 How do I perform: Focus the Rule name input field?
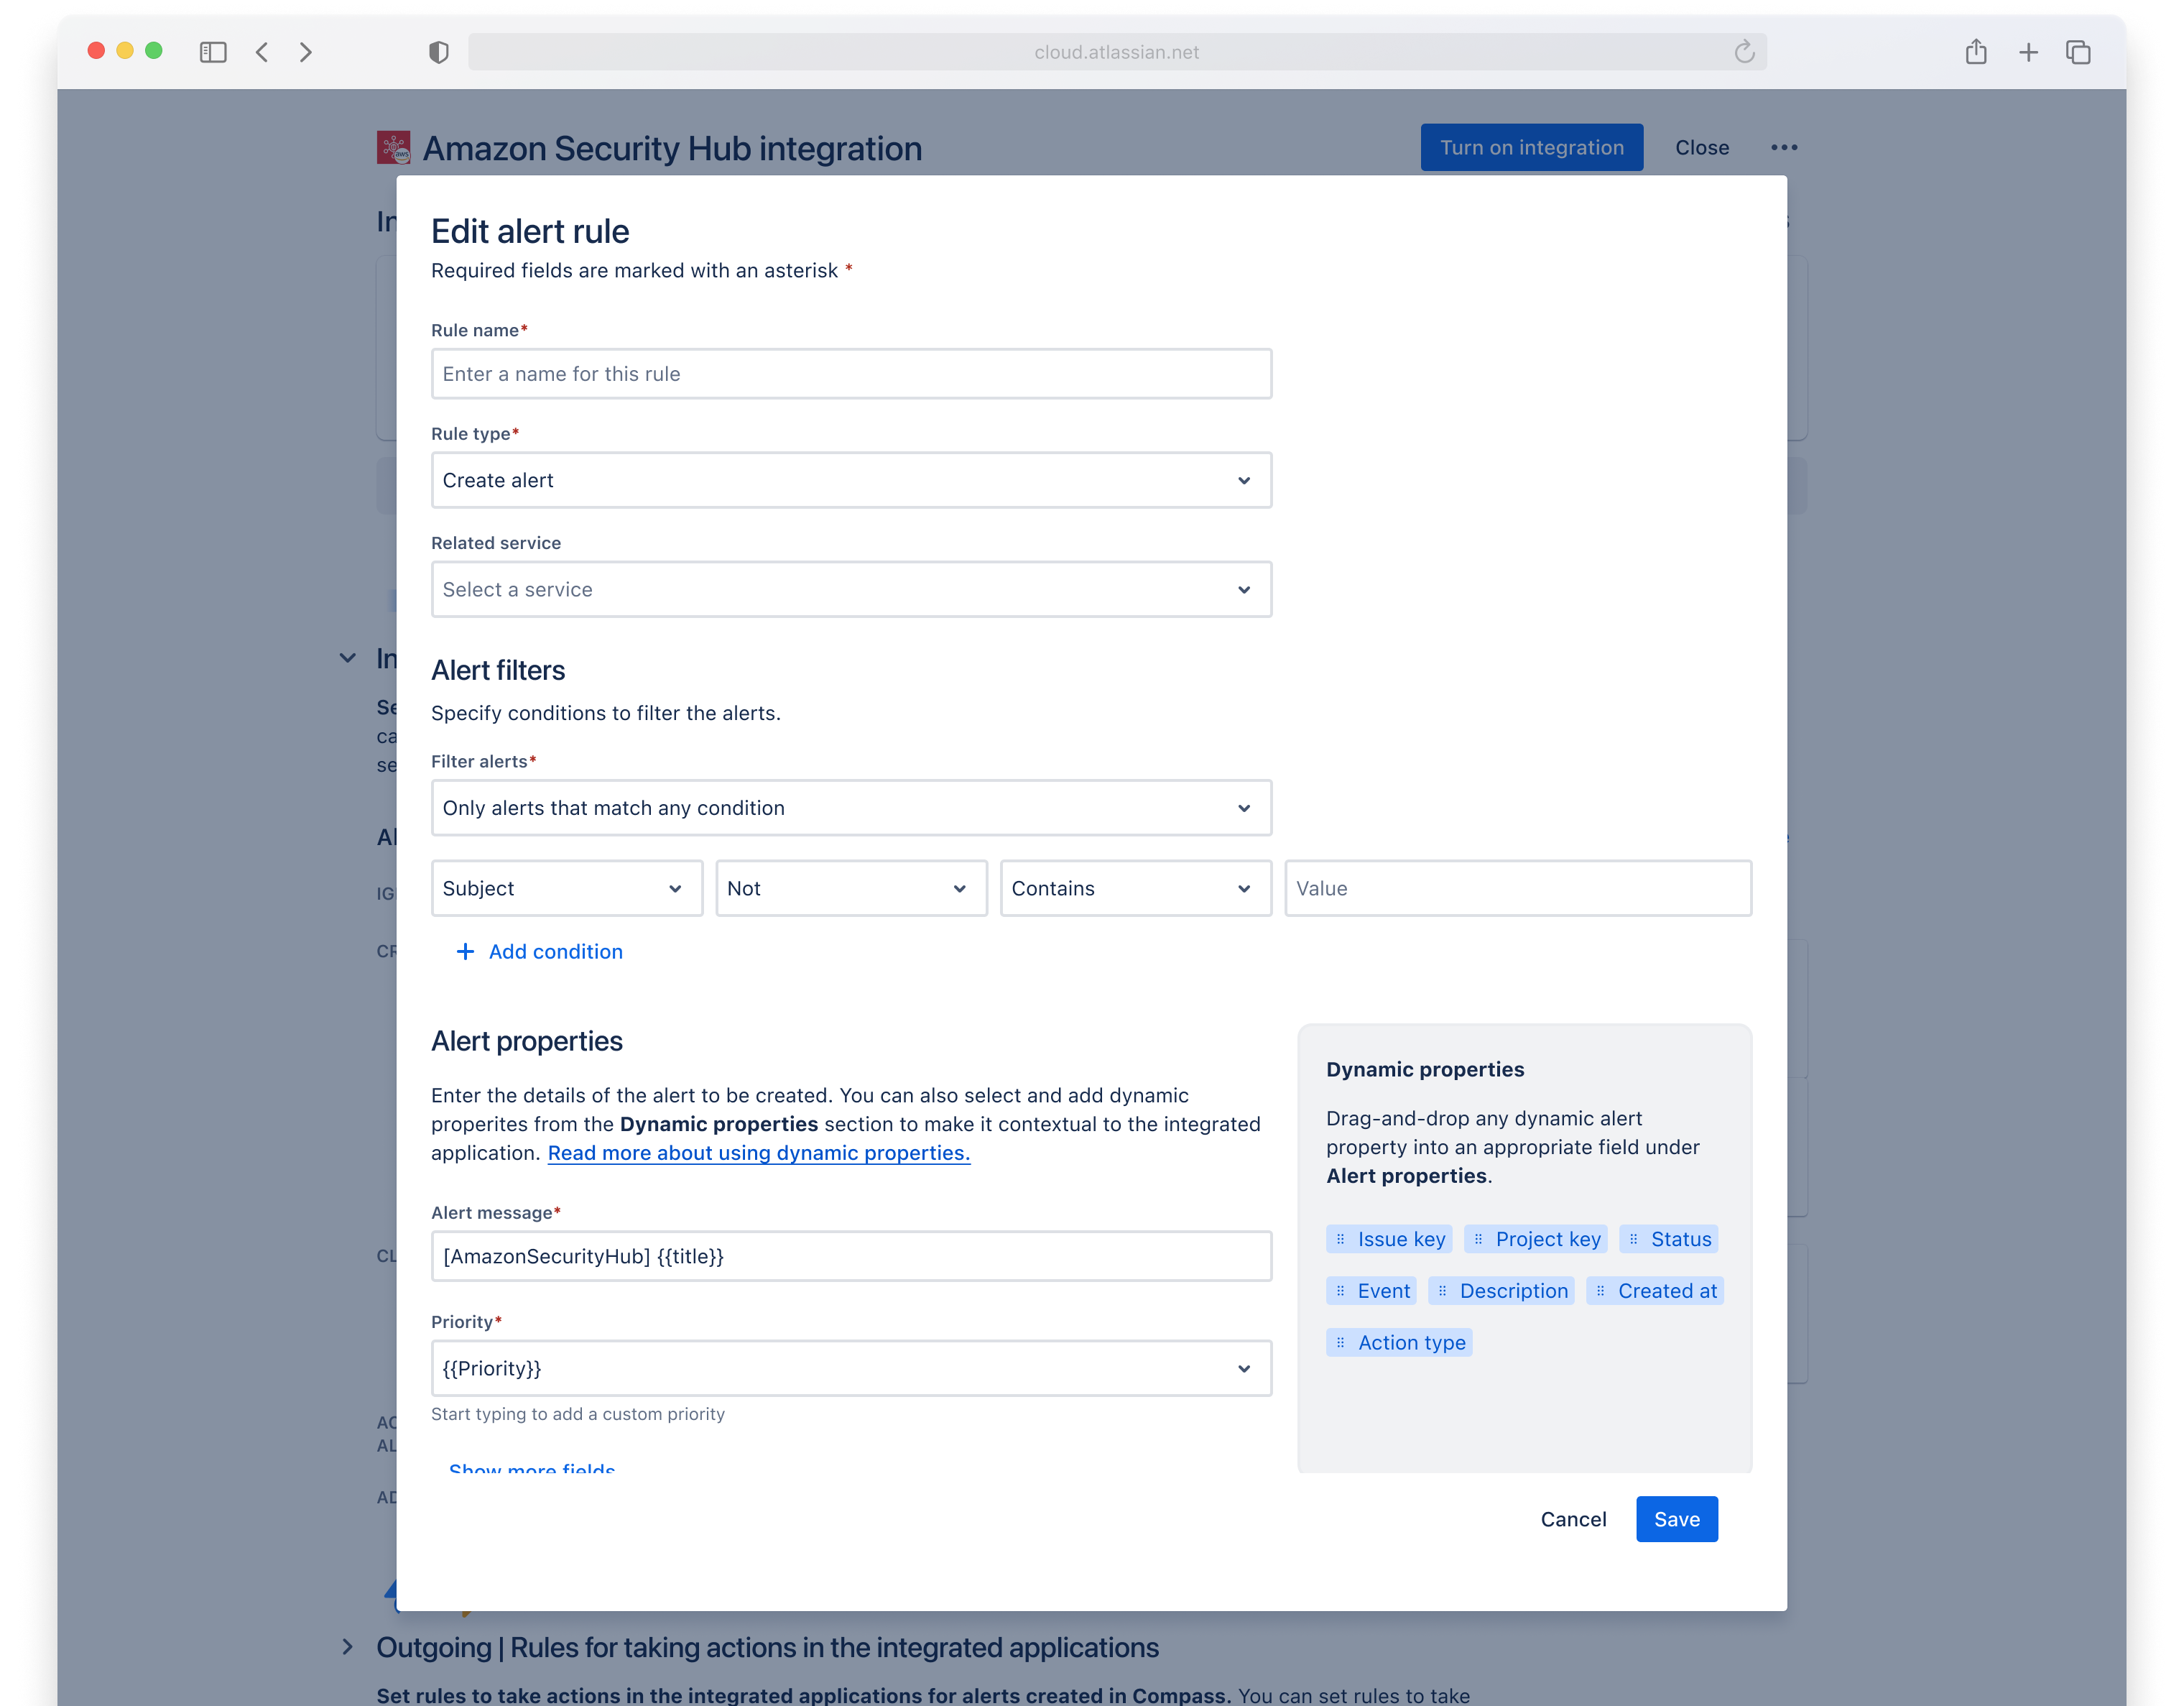[x=851, y=374]
